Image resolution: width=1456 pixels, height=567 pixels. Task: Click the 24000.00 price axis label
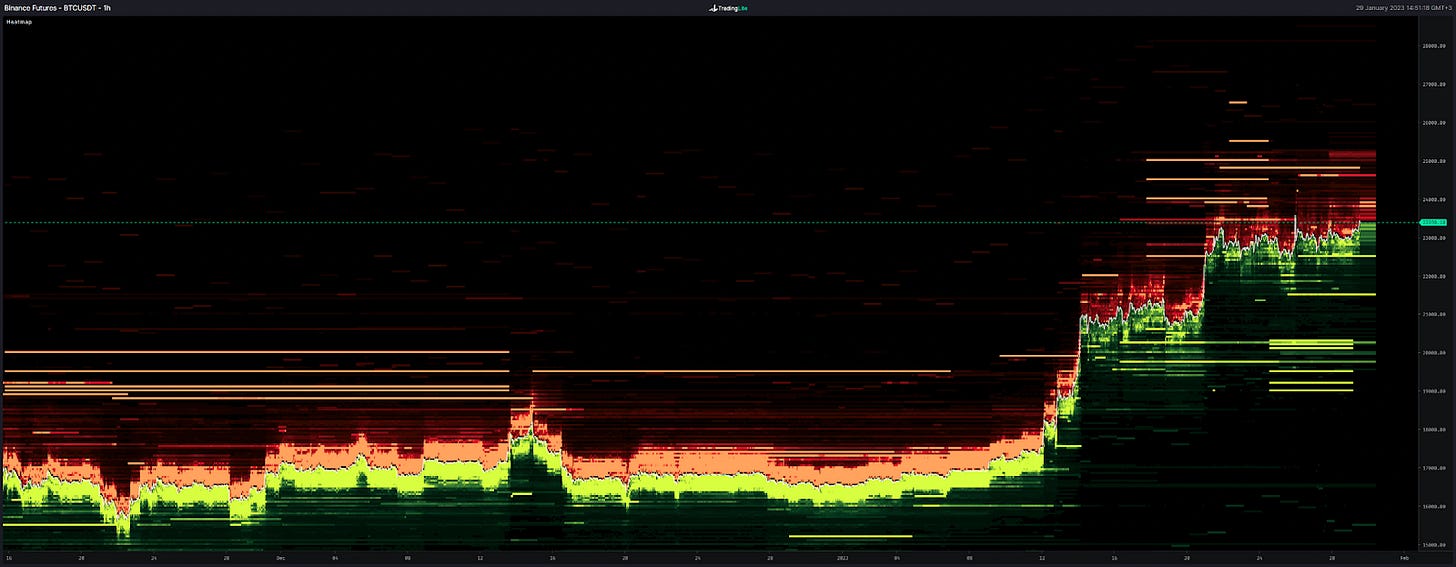[x=1435, y=200]
